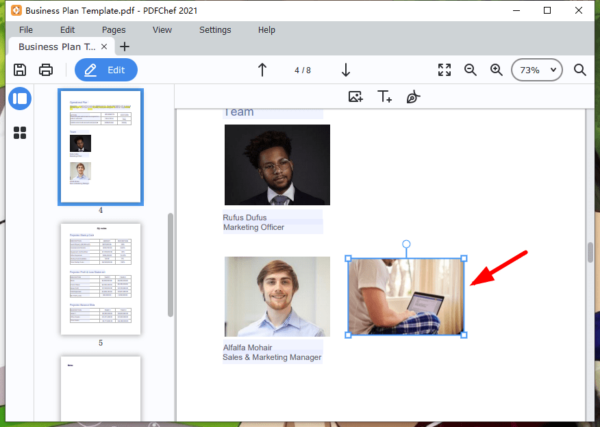Click the selected laptop image
Image resolution: width=600 pixels, height=427 pixels.
(406, 297)
